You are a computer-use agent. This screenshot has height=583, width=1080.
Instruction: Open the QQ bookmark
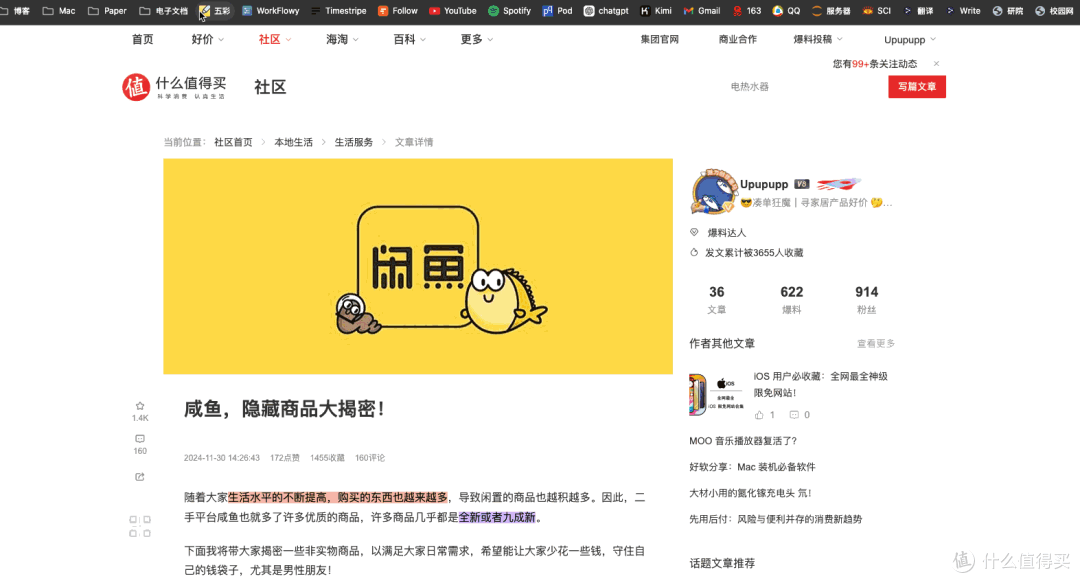(x=786, y=11)
